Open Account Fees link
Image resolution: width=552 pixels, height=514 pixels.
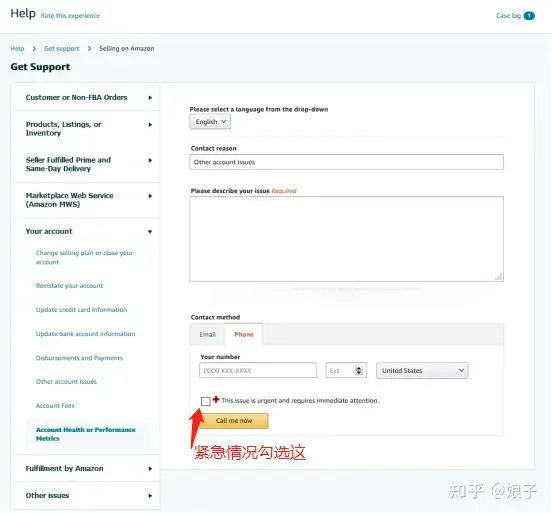coord(55,406)
